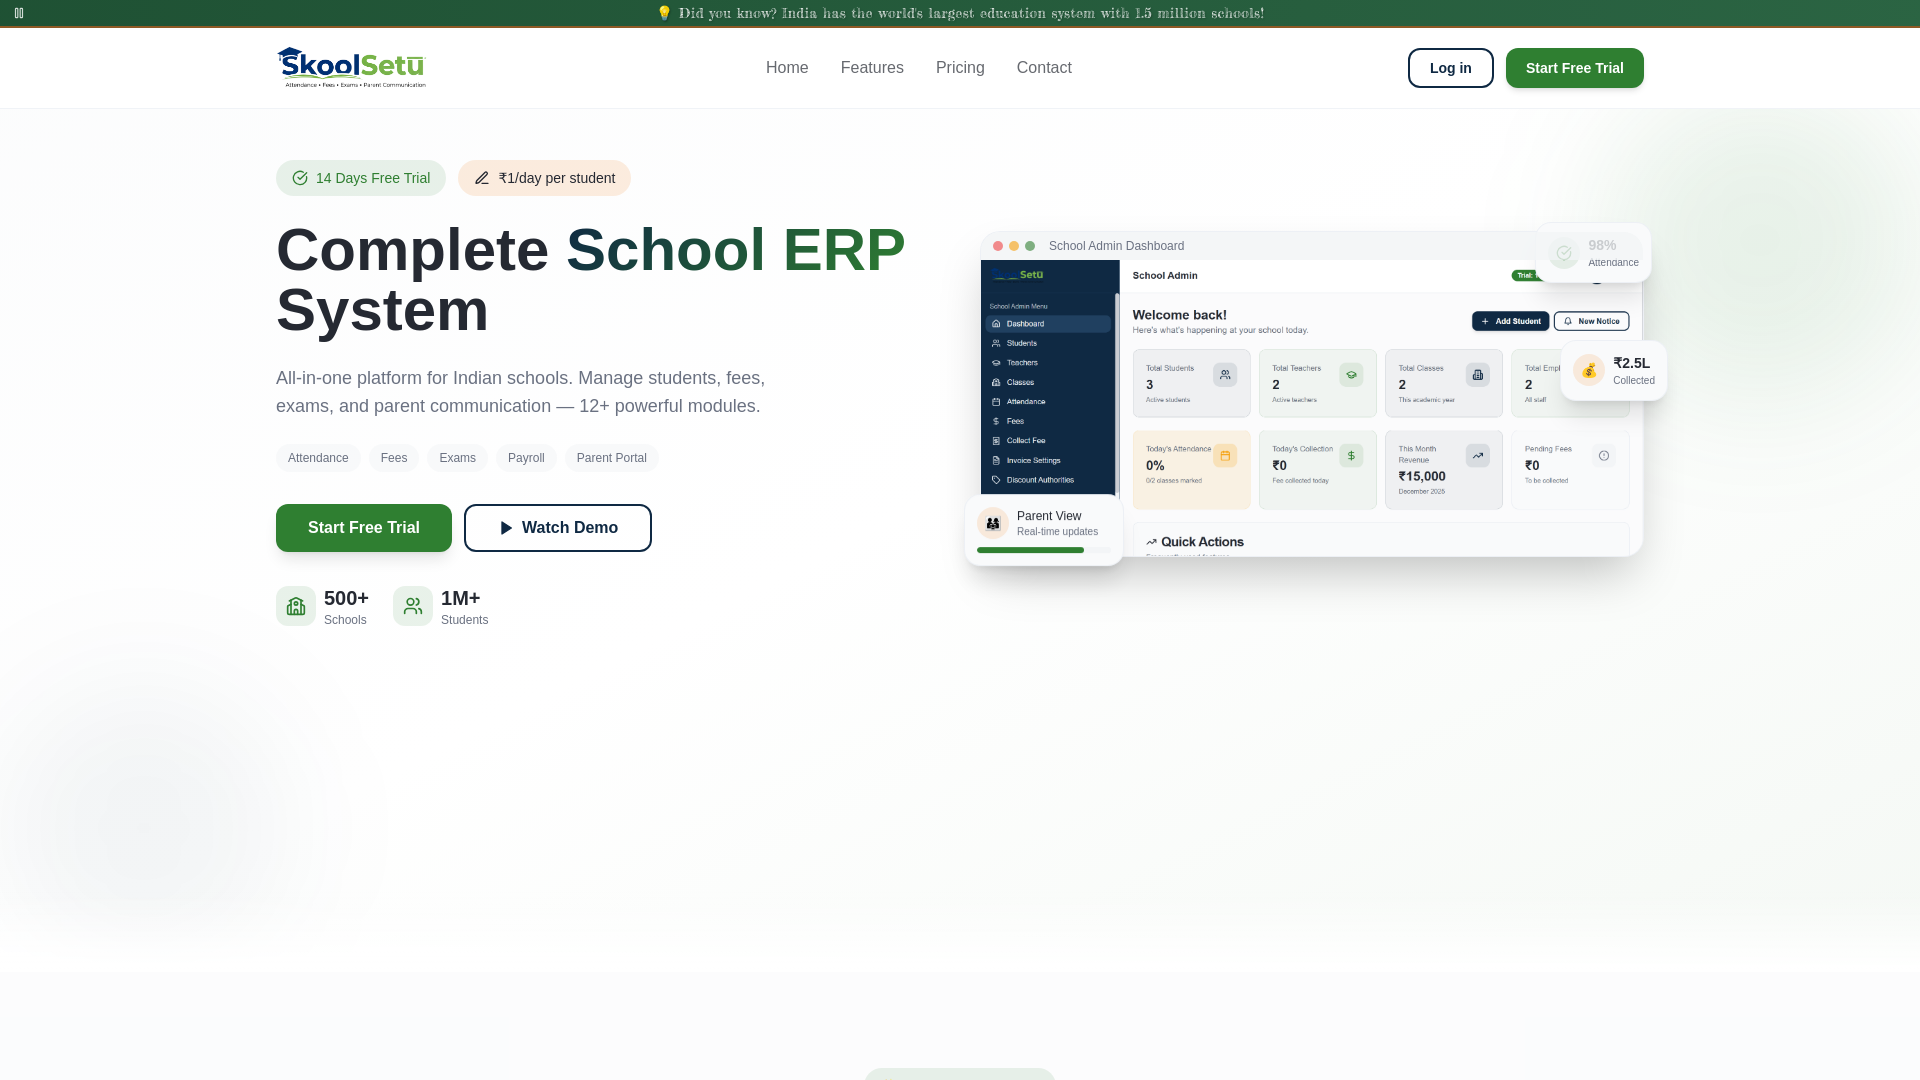Select Teachers in the preview sidebar
The image size is (1920, 1080).
tap(1047, 363)
